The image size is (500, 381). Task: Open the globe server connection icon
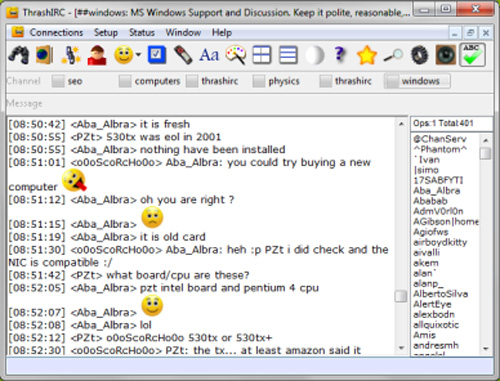point(45,55)
